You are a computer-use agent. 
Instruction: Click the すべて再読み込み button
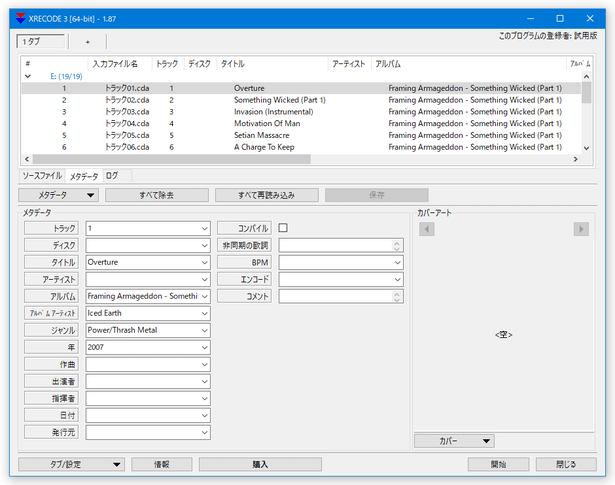pyautogui.click(x=267, y=195)
